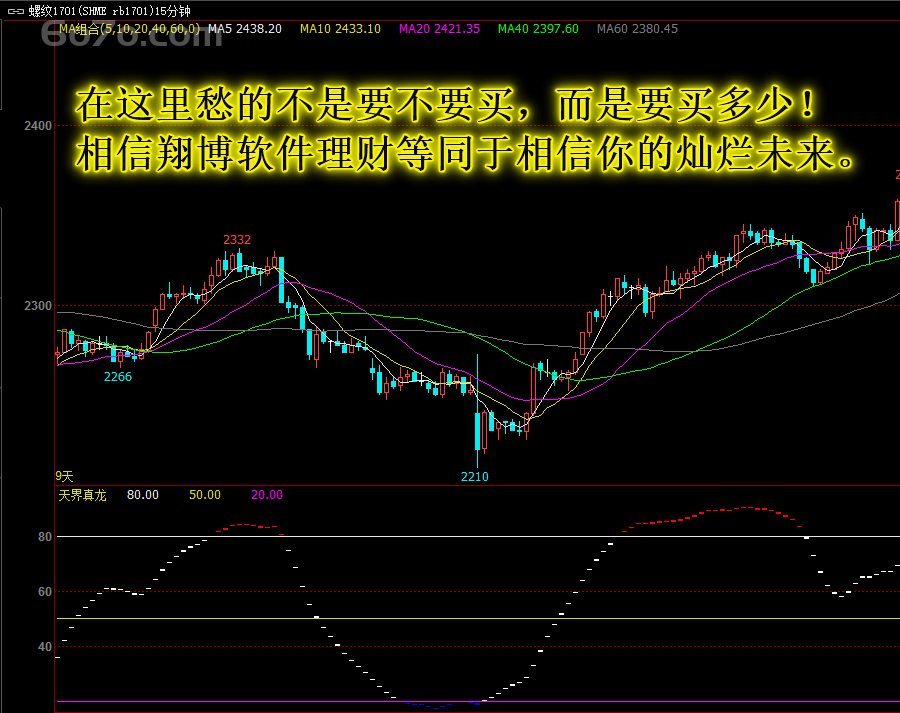Click the 60 level on indicator axis
Viewport: 900px width, 713px height.
pyautogui.click(x=45, y=592)
